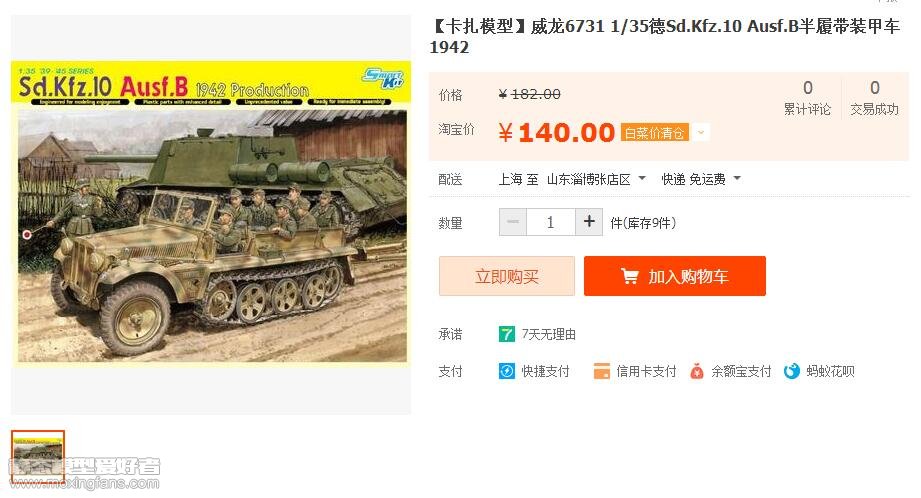Click the 白菜价清仓 orange promotion tag
Screen dimensions: 921x498
pos(654,133)
